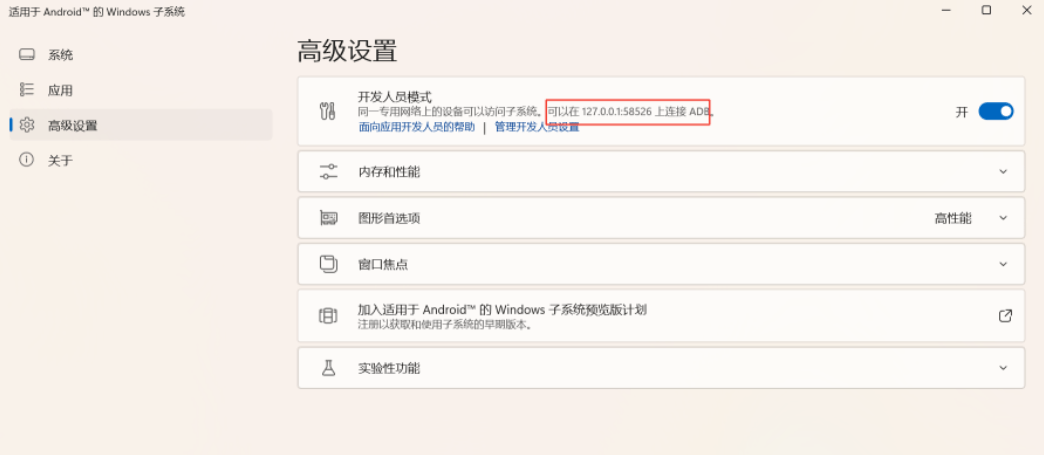The image size is (1044, 455).
Task: Click the Advanced settings gear icon
Action: click(27, 125)
